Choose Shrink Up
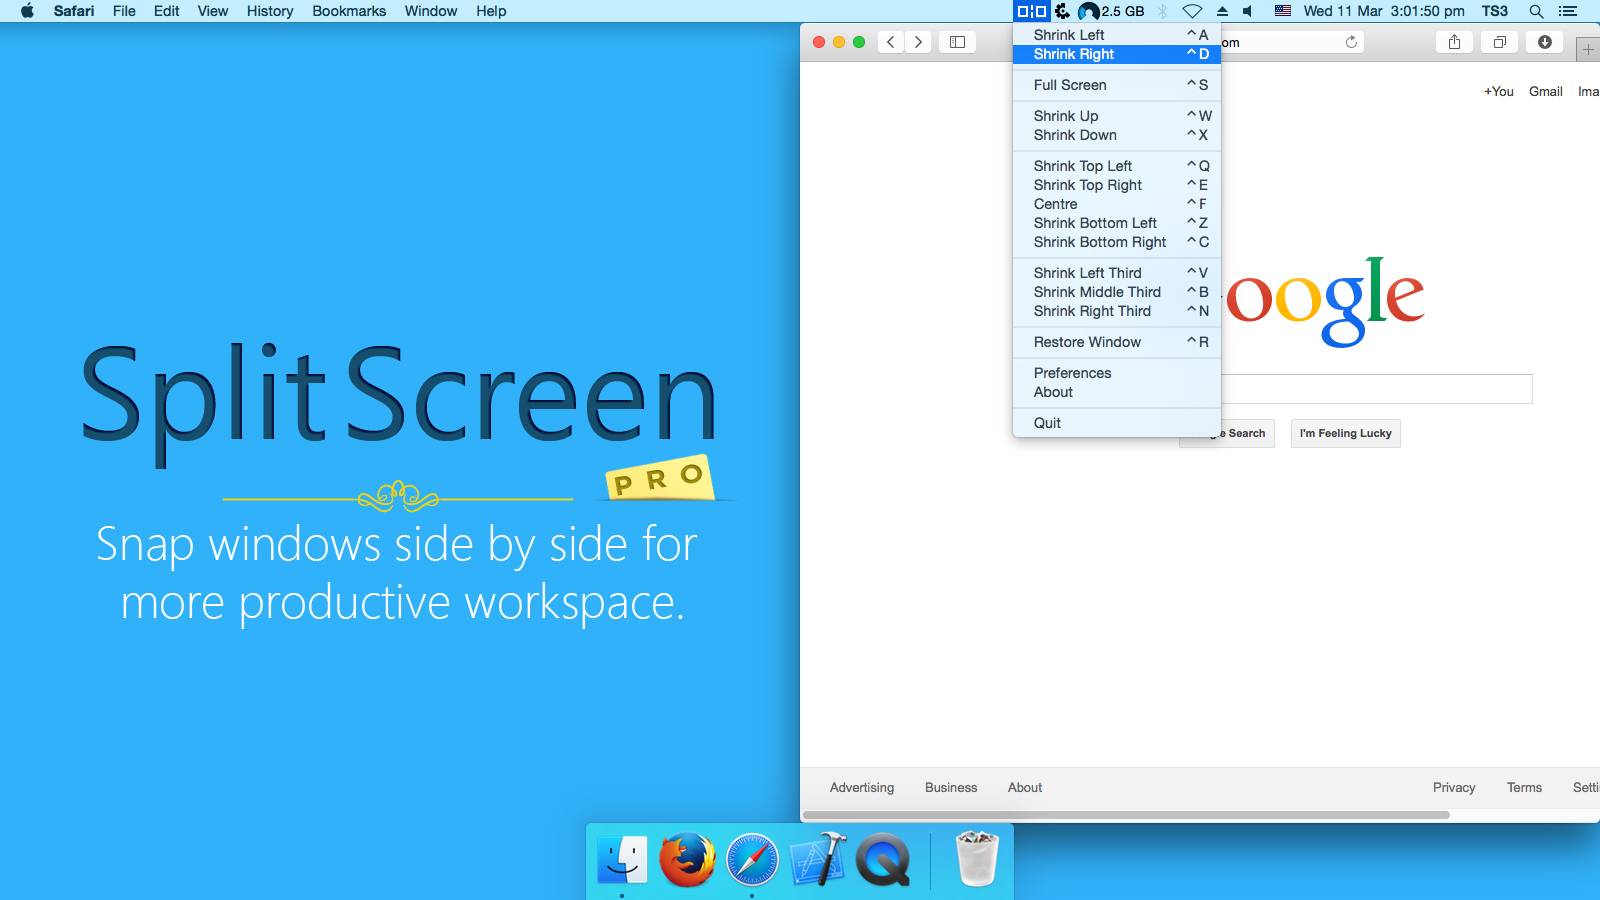 pyautogui.click(x=1117, y=116)
